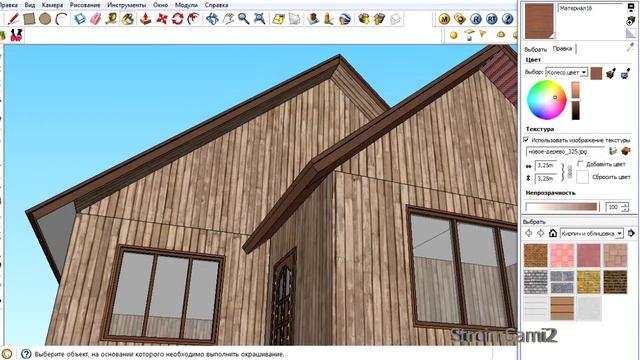
Task: Click the blue question mark plugin icon
Action: (x=507, y=19)
